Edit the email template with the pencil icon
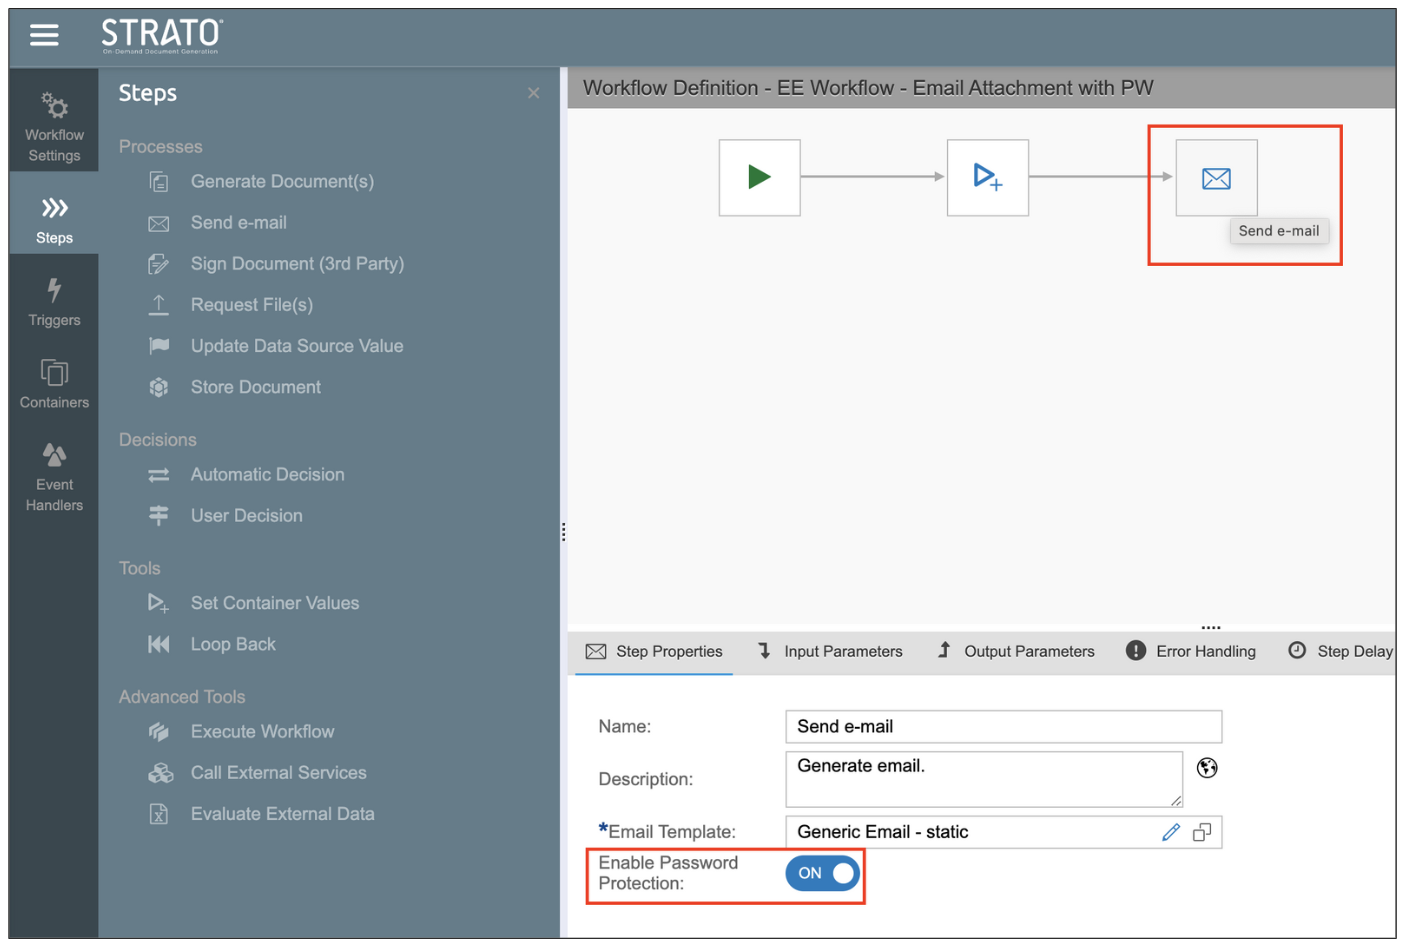 click(1171, 832)
